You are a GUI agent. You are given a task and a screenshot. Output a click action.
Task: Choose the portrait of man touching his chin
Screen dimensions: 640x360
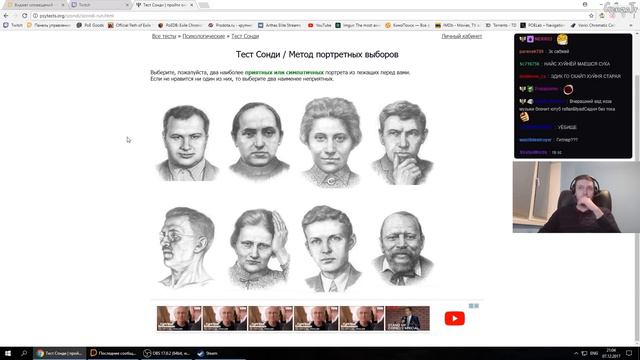pyautogui.click(x=402, y=142)
